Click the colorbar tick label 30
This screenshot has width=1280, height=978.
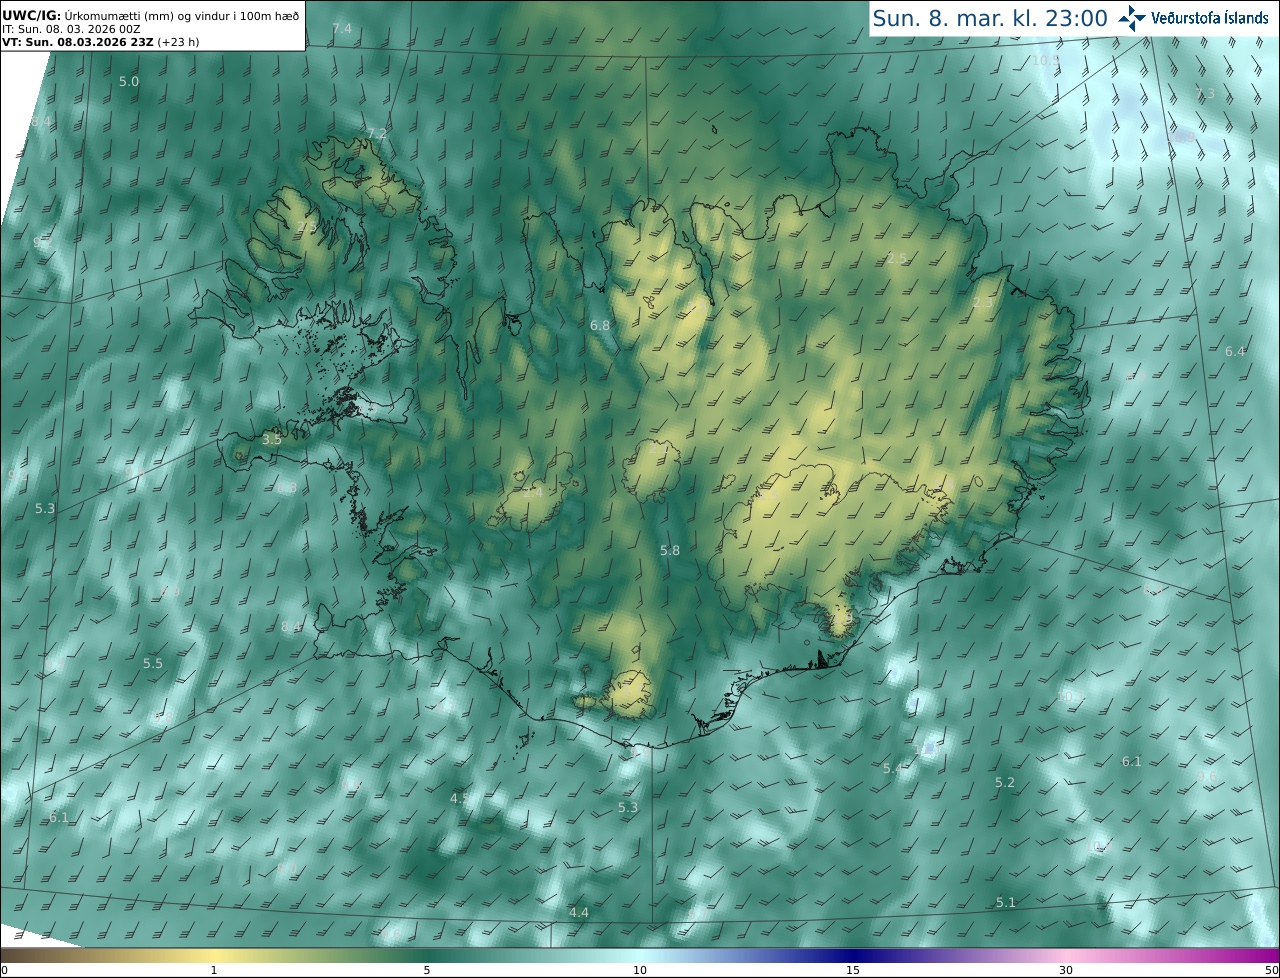coord(1066,970)
